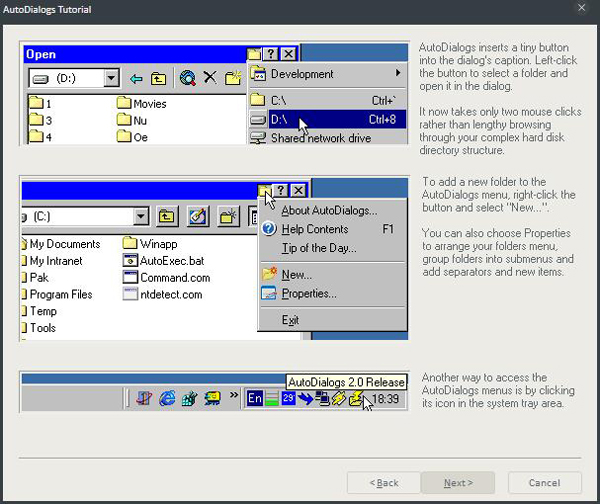Click the black X delete icon in toolbar
600x504 pixels.
coord(210,77)
